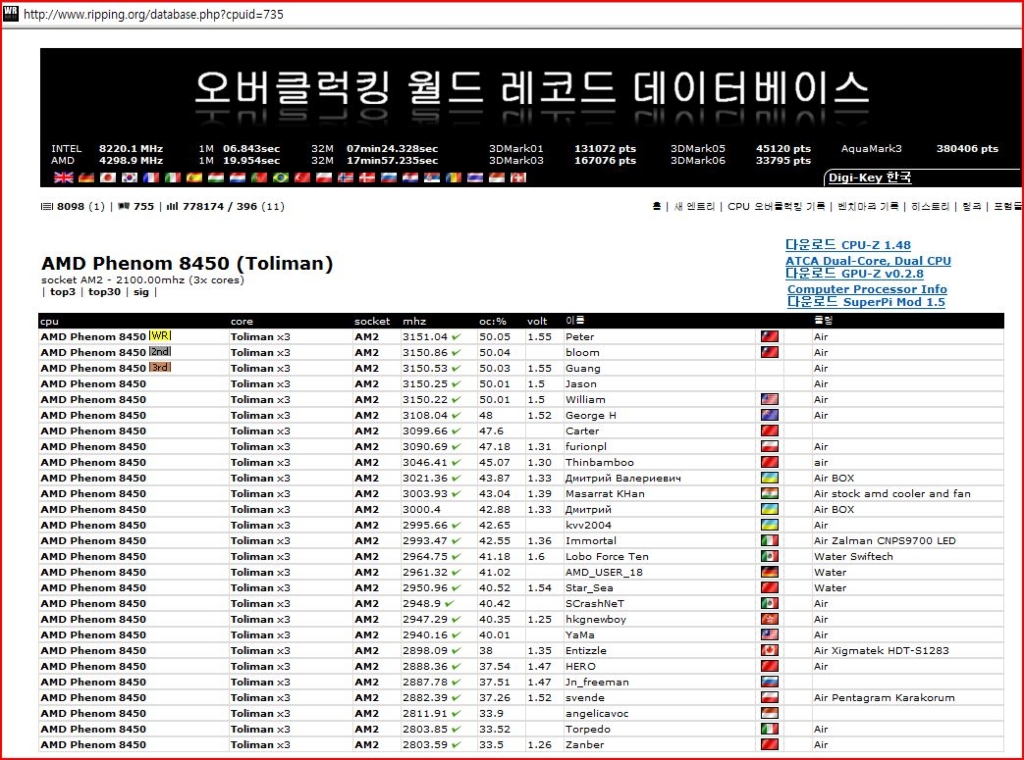Screen dimensions: 1024x760
Task: Select the Spanish flag language icon
Action: [x=194, y=178]
